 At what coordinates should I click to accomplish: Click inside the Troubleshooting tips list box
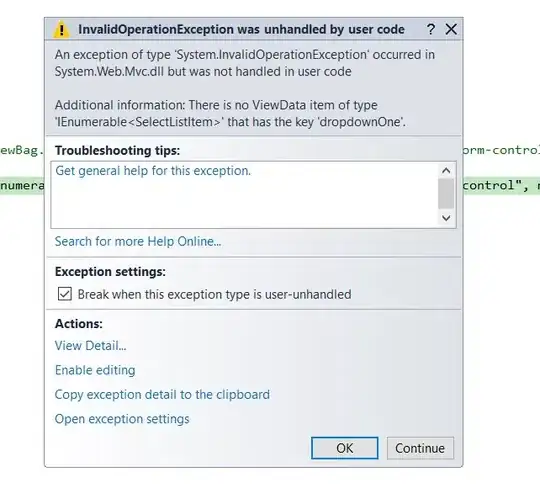(x=245, y=195)
